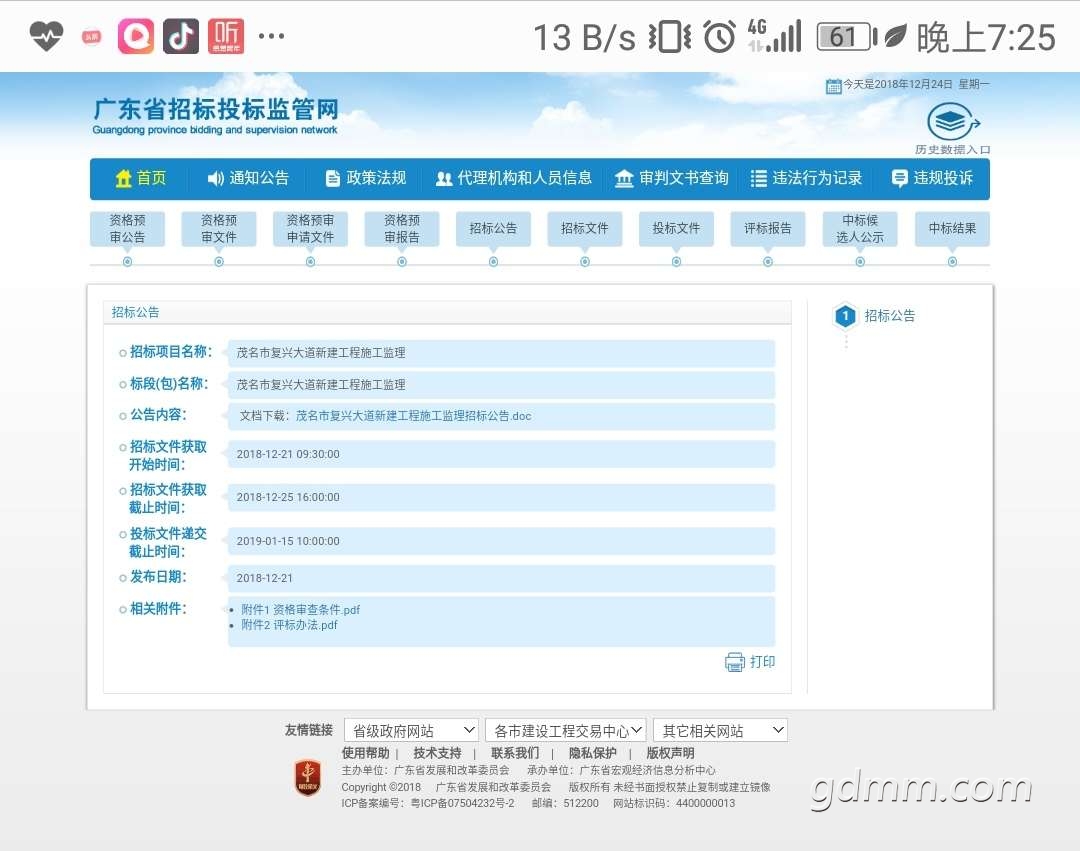Tap the TikTok icon in status bar

(181, 37)
